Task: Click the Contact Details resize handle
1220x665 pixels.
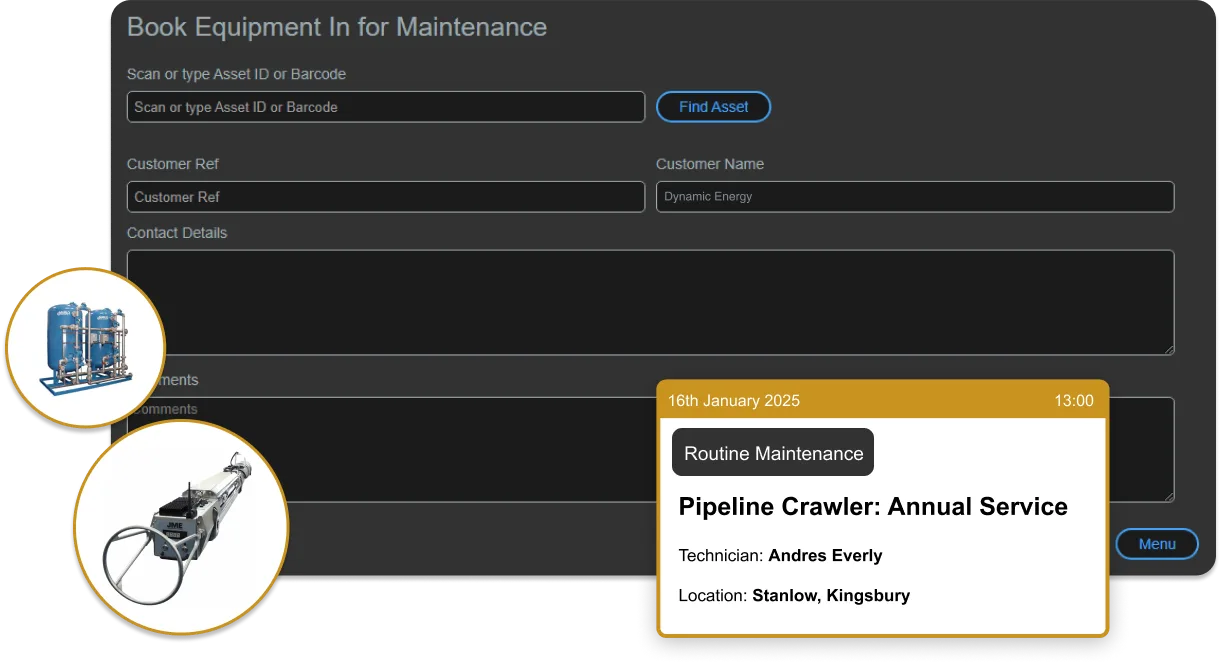Action: [1168, 349]
